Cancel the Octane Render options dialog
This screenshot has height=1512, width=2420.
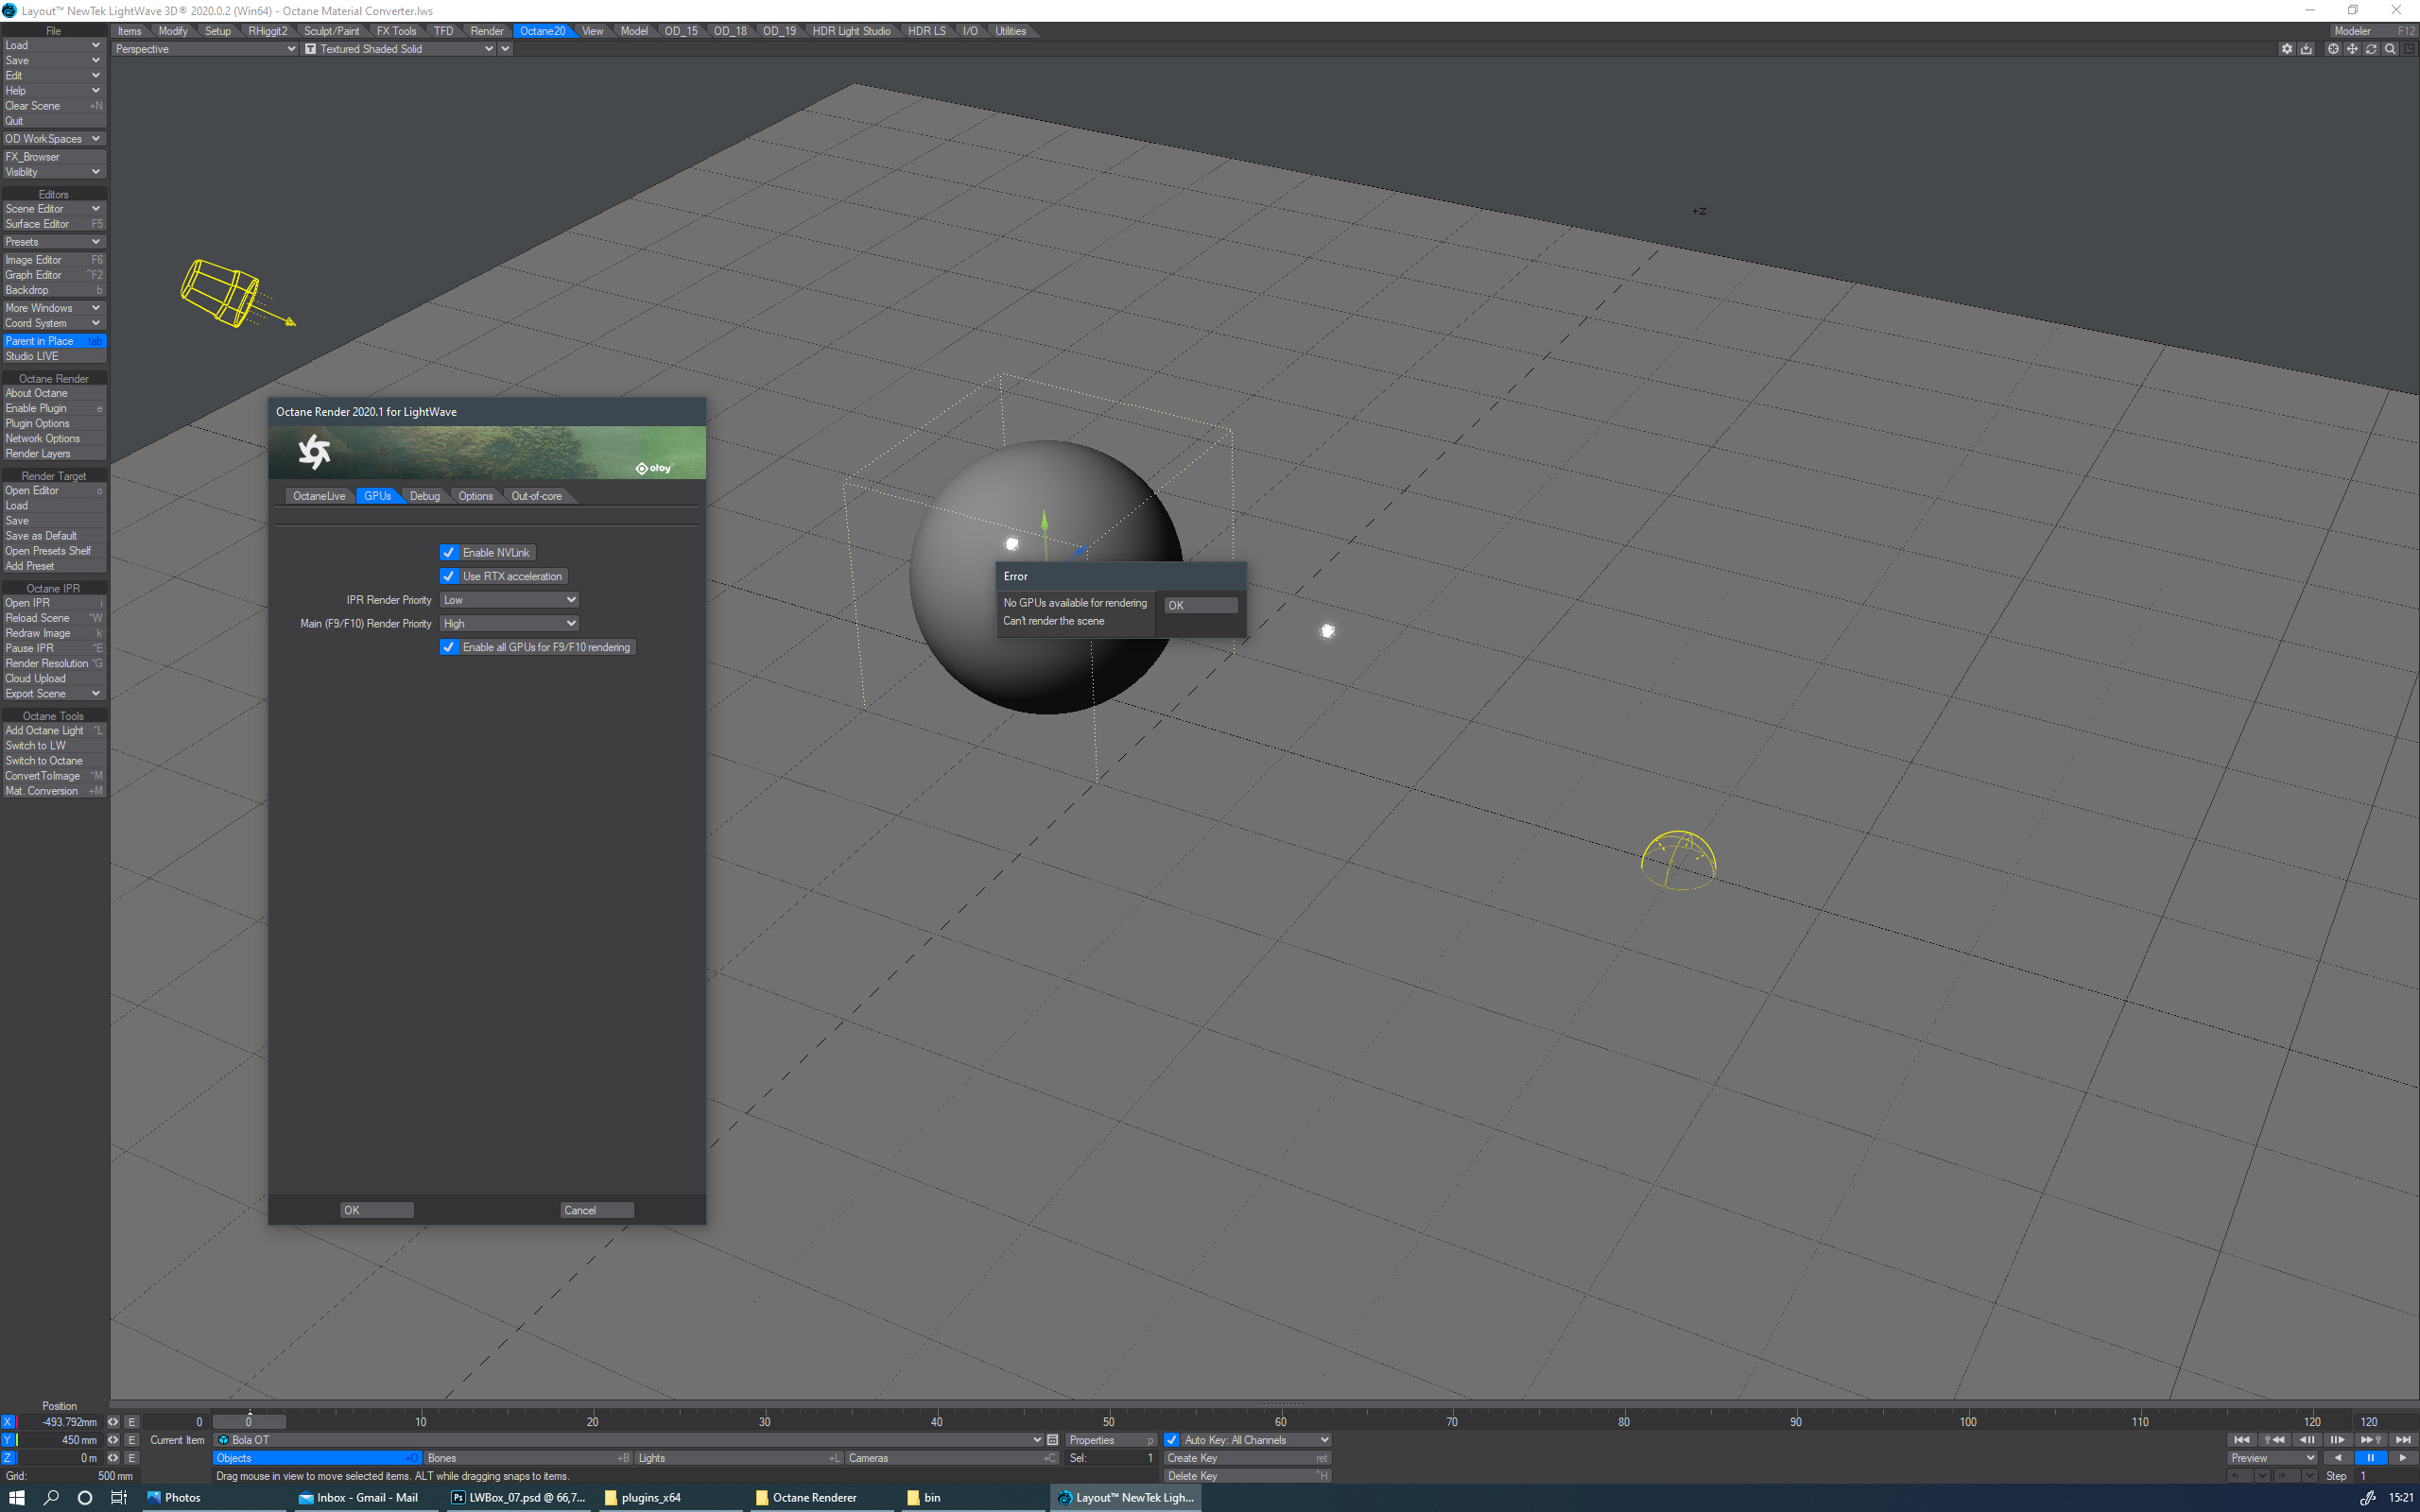(596, 1210)
